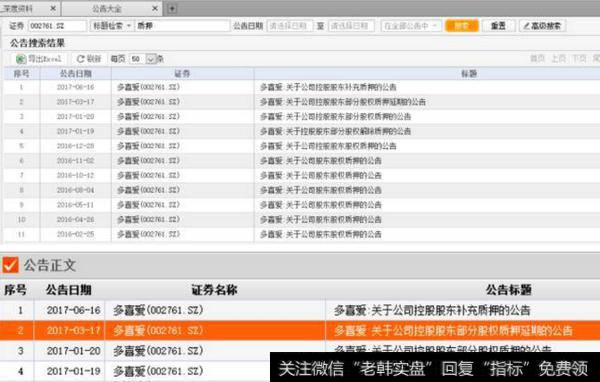
Task: Click the 导出Excel label
Action: click(45, 59)
